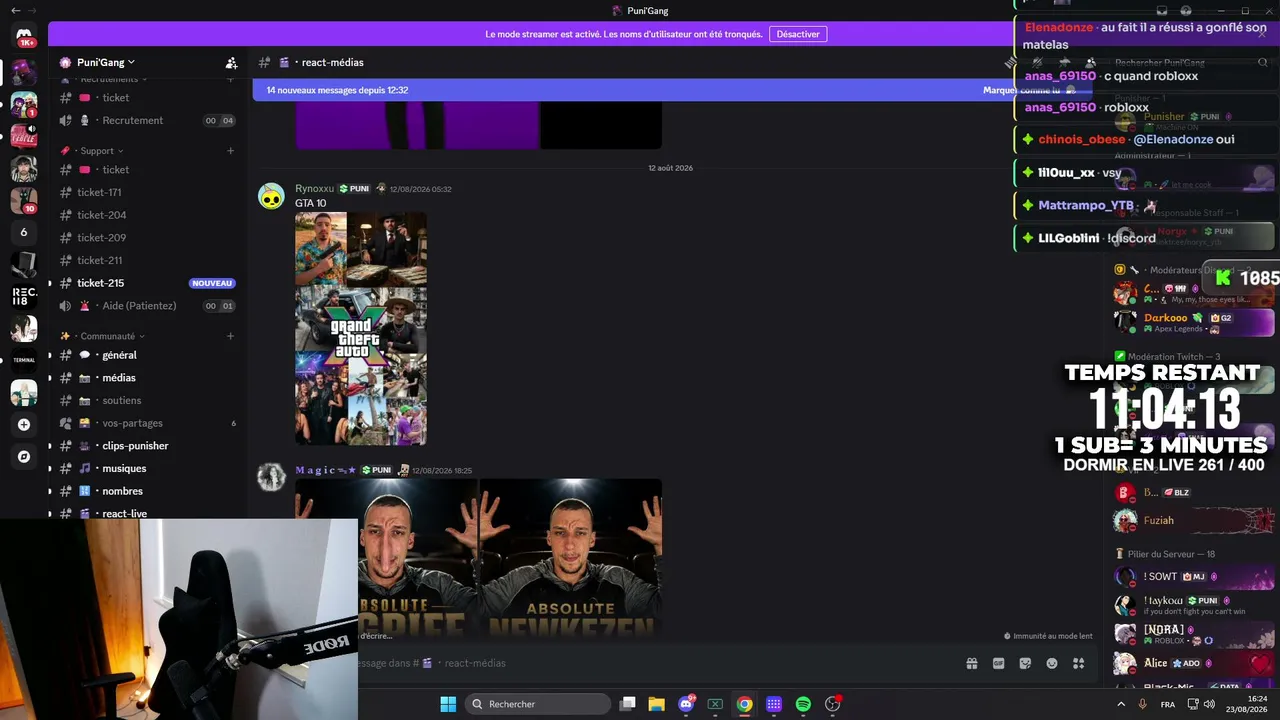Image resolution: width=1280 pixels, height=720 pixels.
Task: Click the Rechercher taskbar search box
Action: tap(539, 704)
